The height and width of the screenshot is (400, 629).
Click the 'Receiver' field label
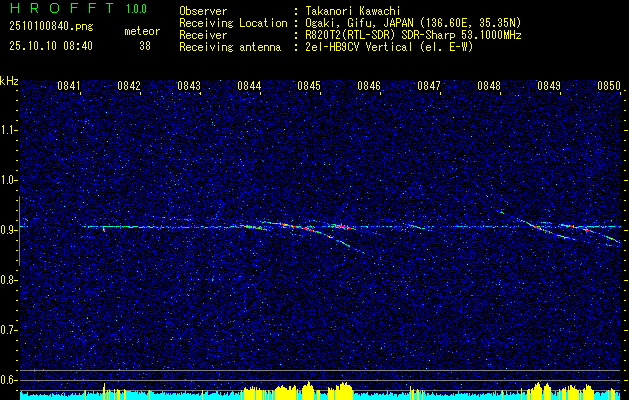coord(203,35)
